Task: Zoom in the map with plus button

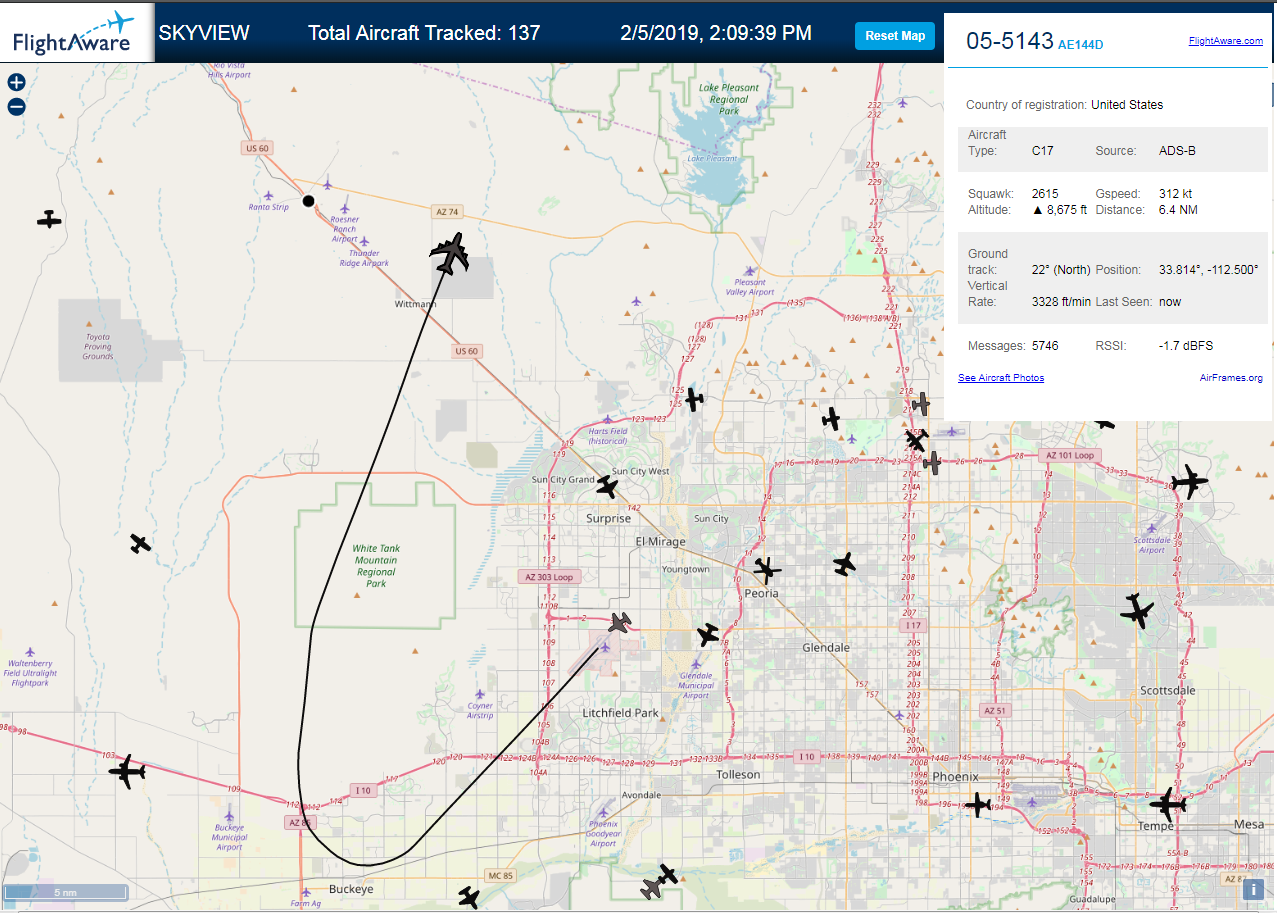Action: coord(16,83)
